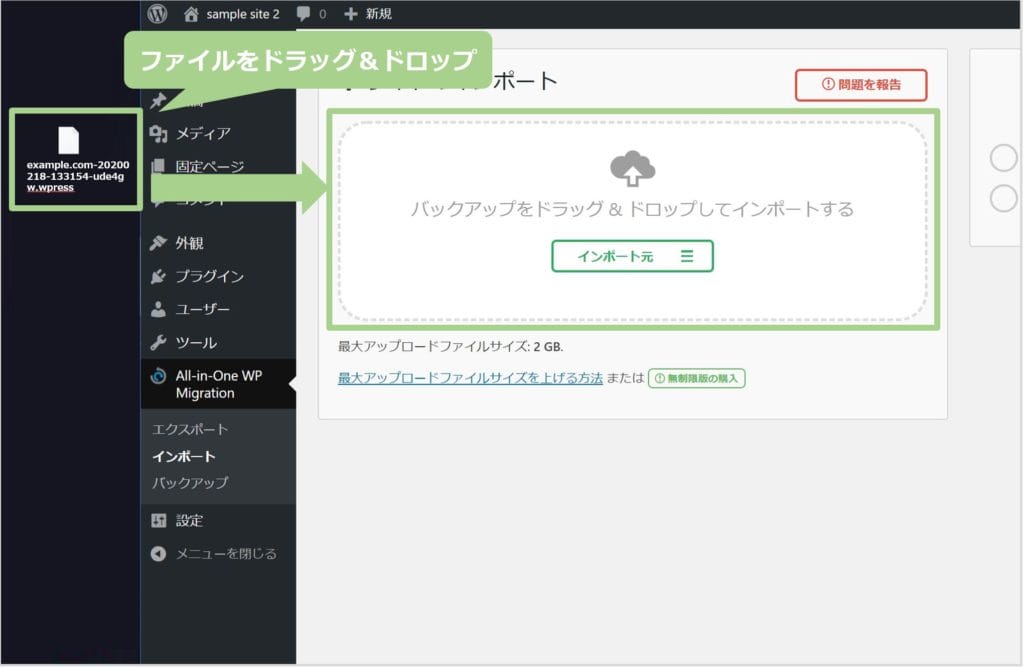The width and height of the screenshot is (1024, 668).
Task: Click the cloud upload icon
Action: (x=632, y=168)
